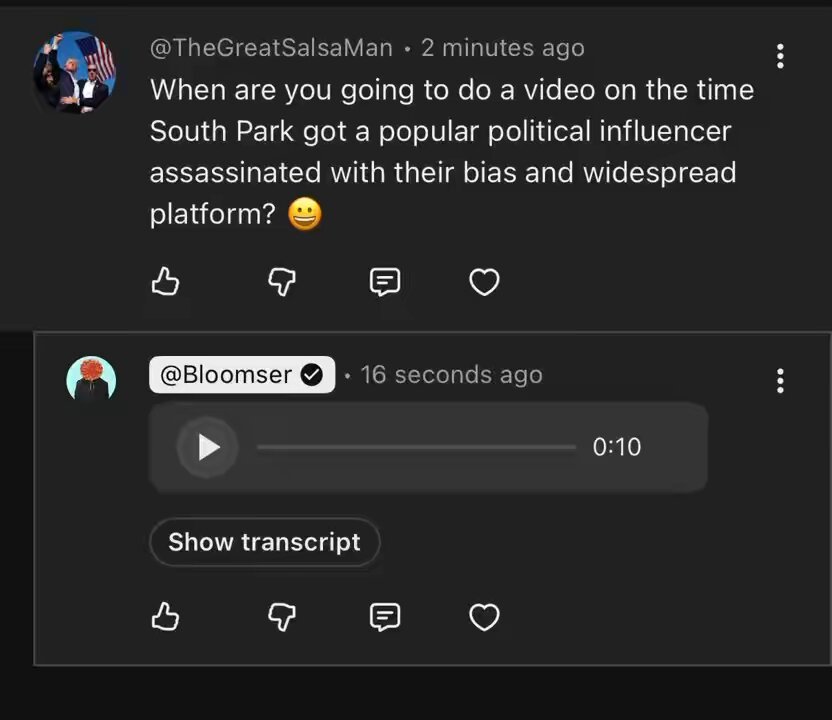Give thumbs up to Bloomser's reply

click(165, 617)
